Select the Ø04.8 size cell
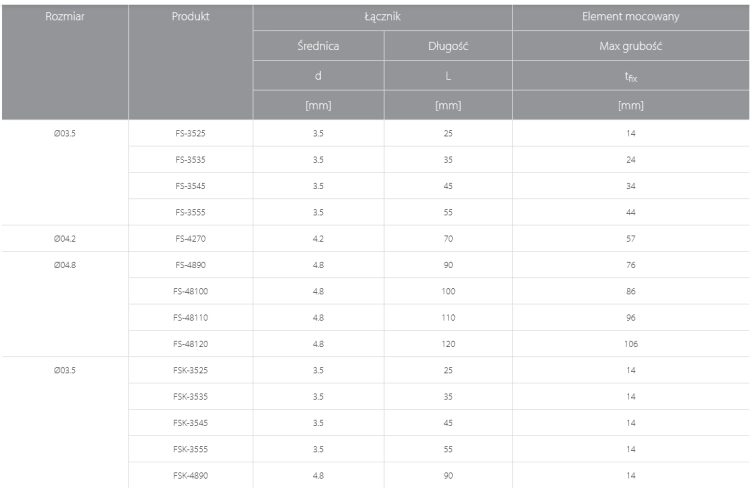Viewport: 750px width, 488px height. click(65, 265)
